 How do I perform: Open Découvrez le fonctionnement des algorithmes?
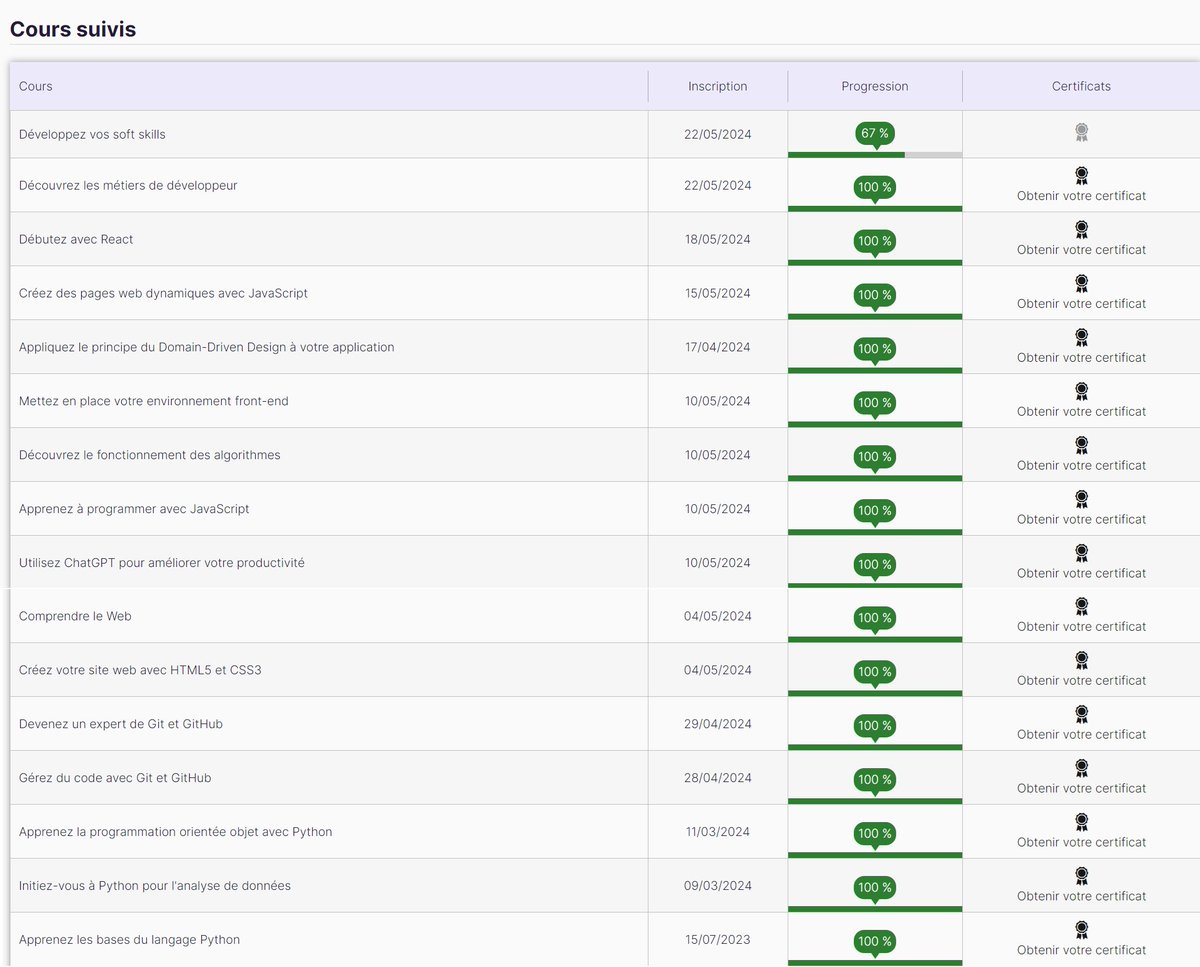point(150,455)
